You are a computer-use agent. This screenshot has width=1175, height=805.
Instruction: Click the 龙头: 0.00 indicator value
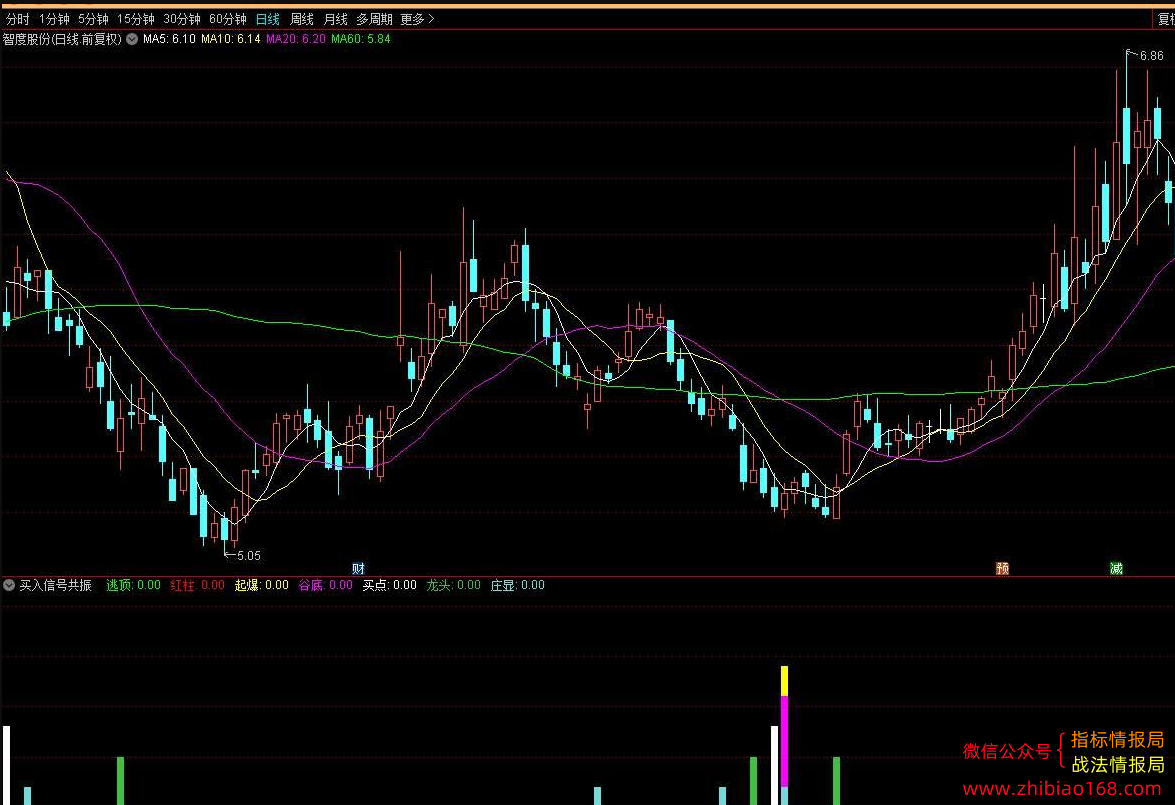coord(454,585)
